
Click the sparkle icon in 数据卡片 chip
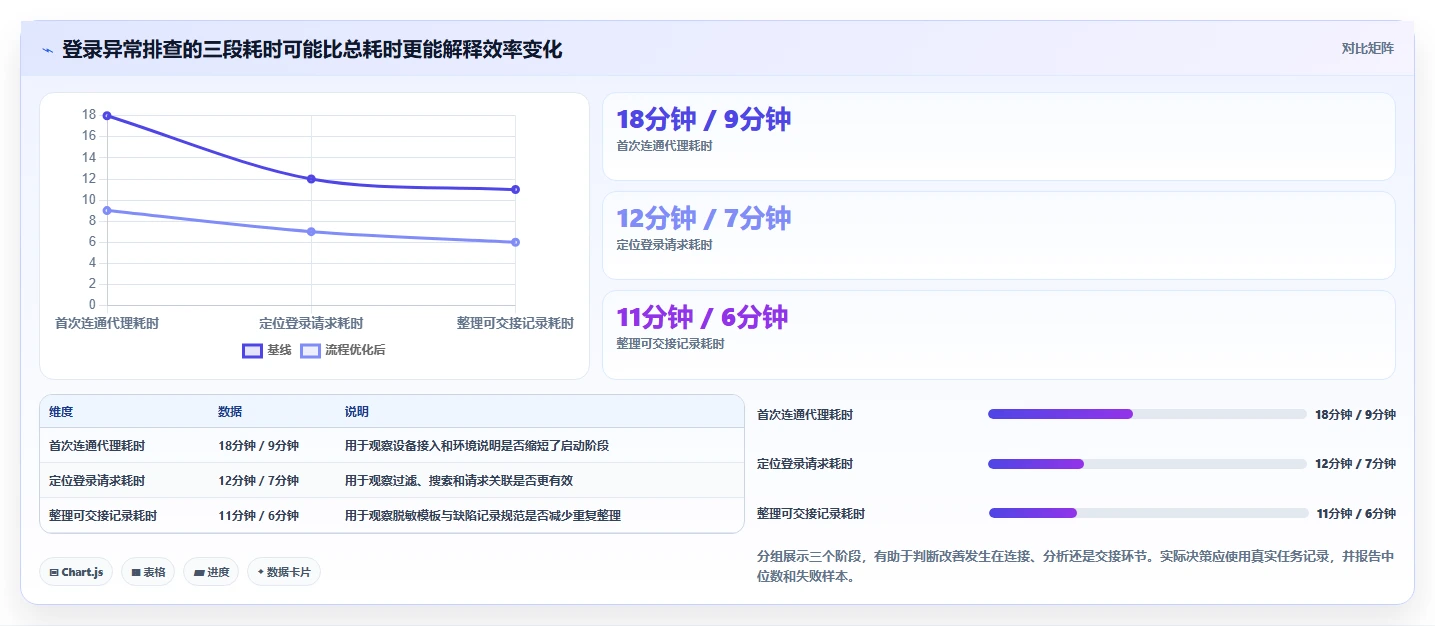[261, 572]
